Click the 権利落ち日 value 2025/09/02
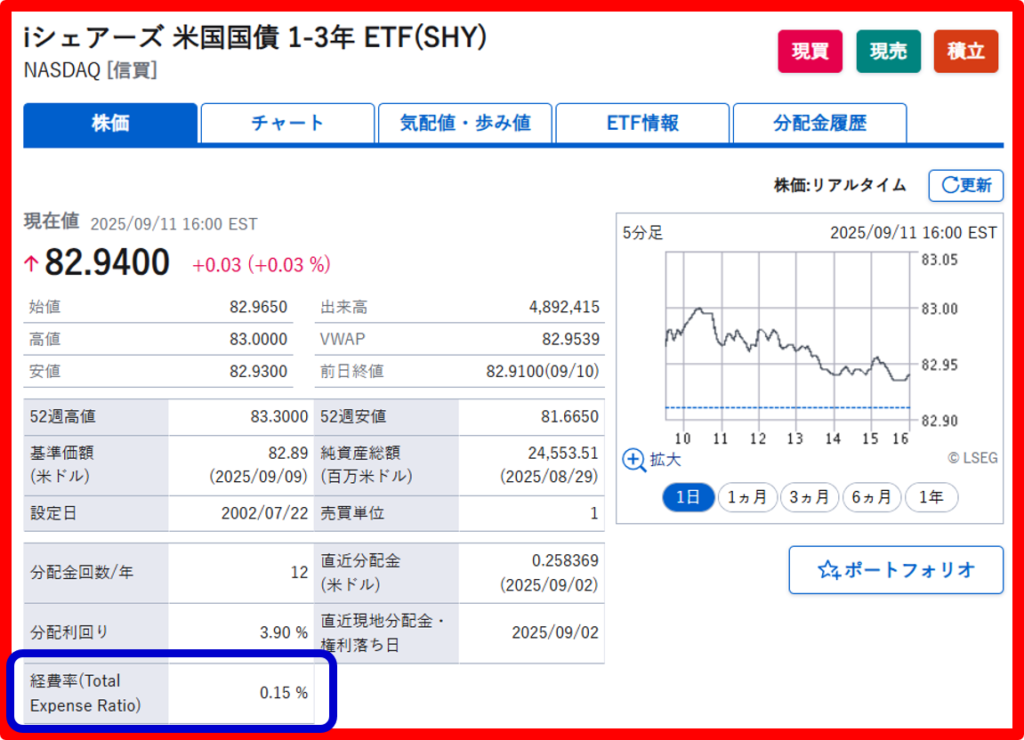 (555, 633)
